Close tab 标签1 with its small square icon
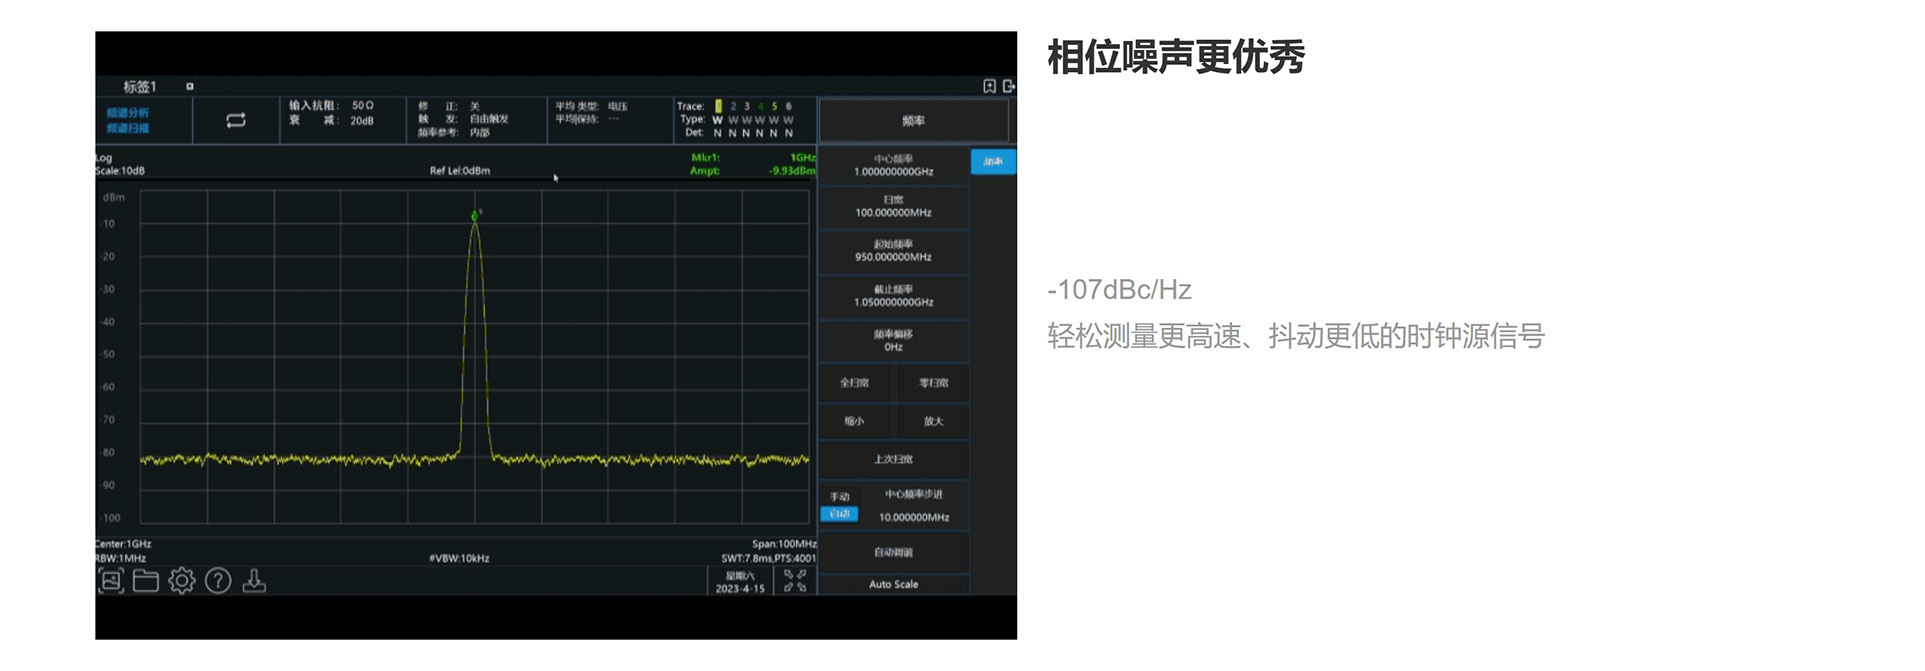 pos(190,87)
